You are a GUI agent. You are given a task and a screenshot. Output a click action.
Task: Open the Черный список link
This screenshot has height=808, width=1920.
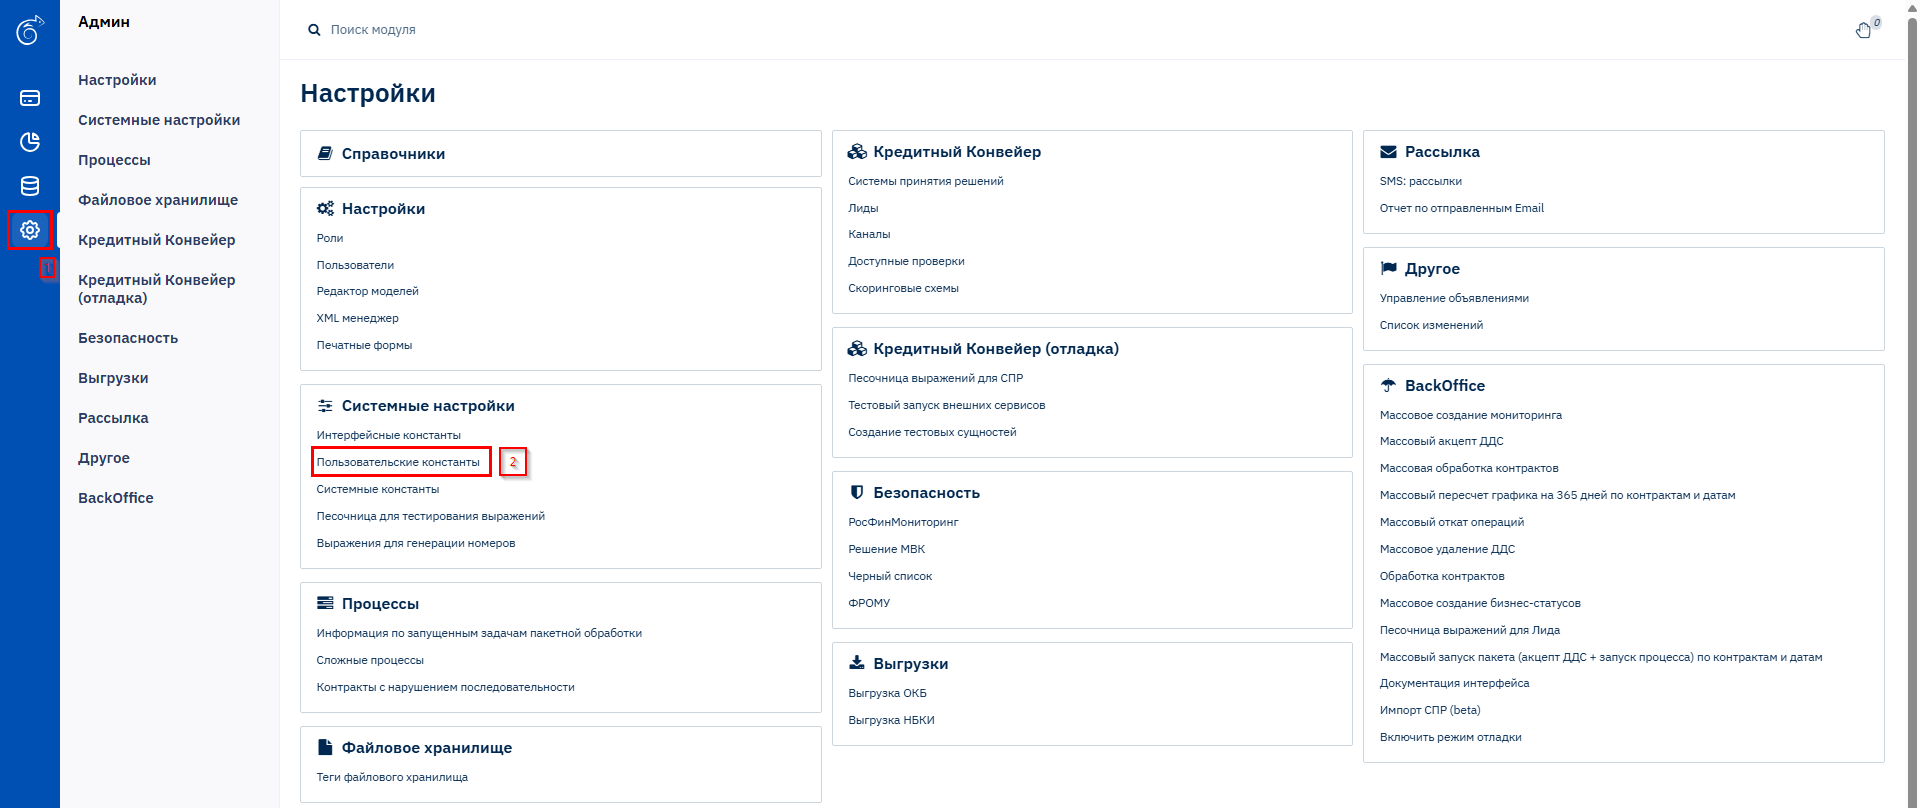[x=890, y=576]
